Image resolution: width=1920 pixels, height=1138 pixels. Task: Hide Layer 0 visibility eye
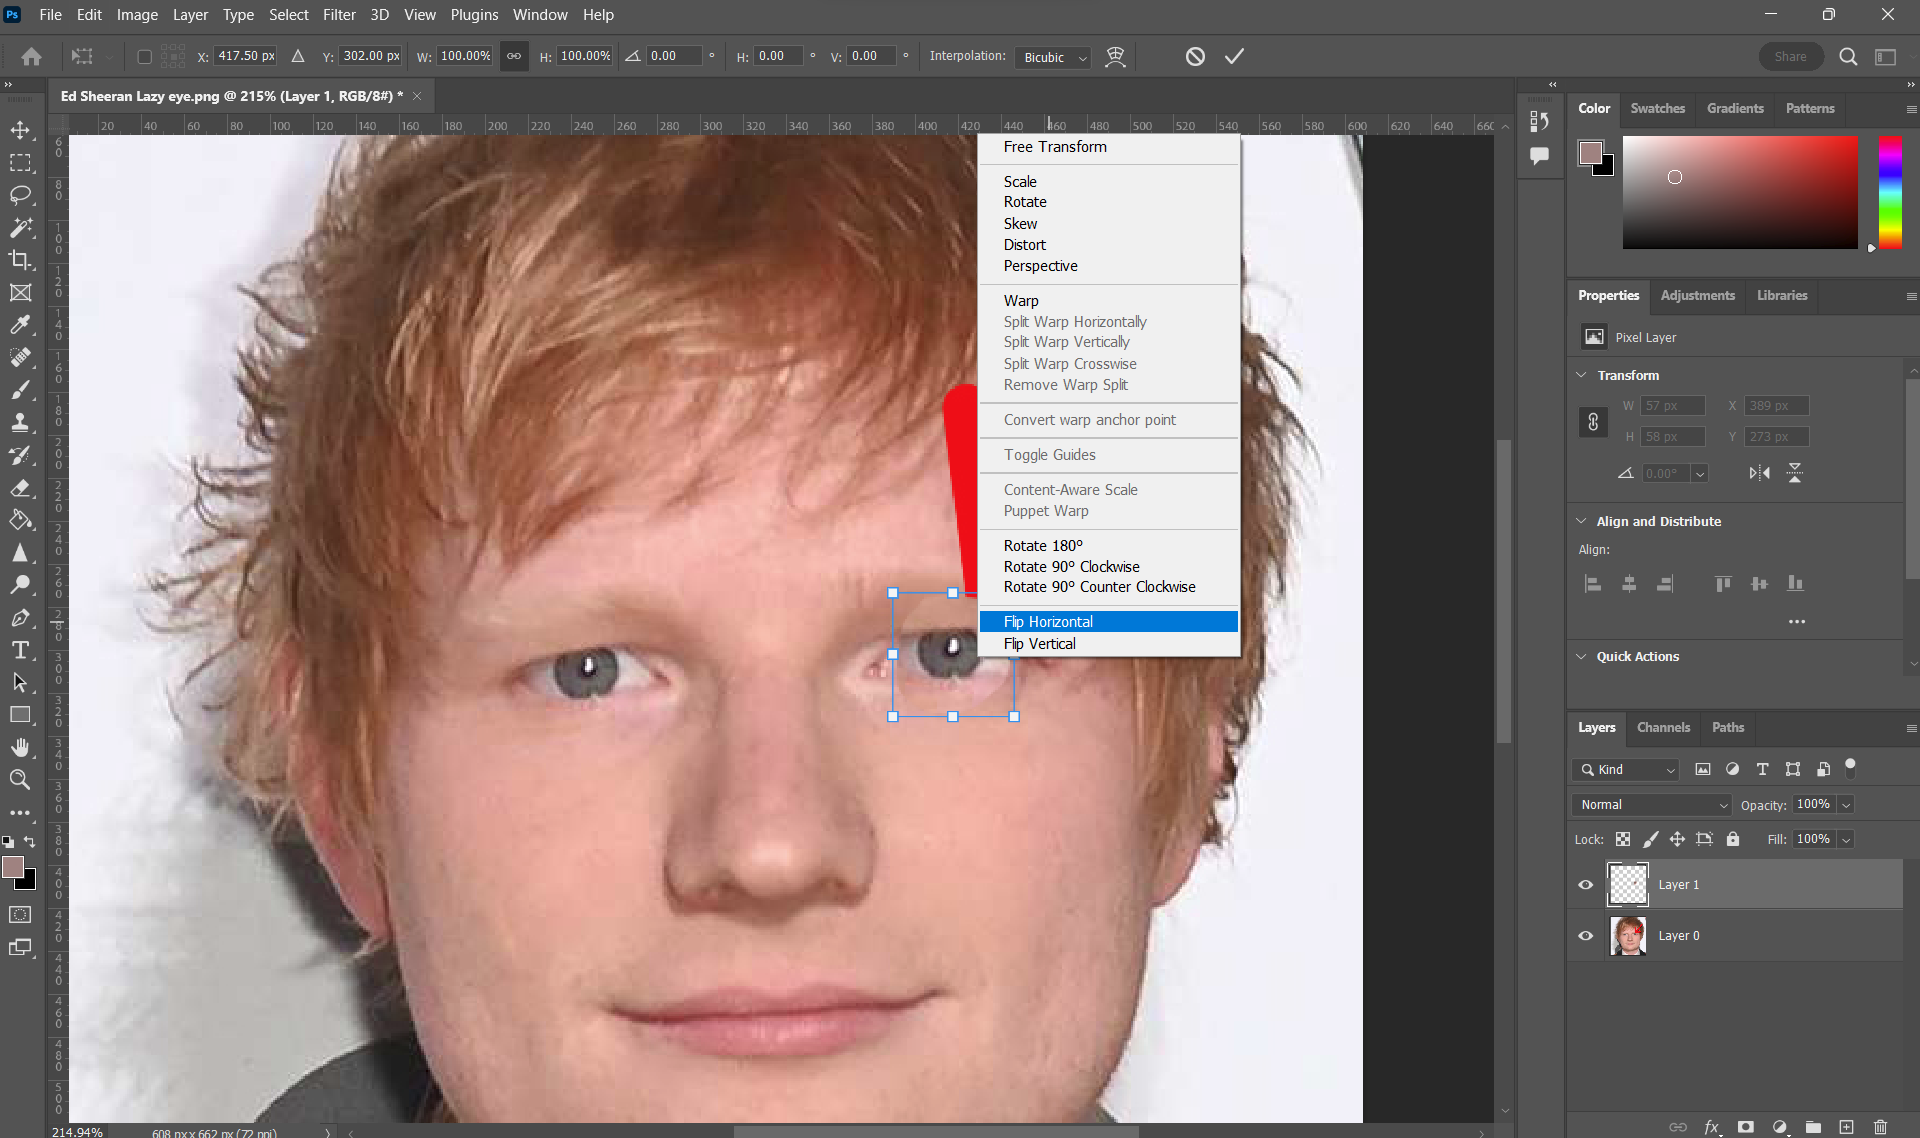pos(1586,936)
